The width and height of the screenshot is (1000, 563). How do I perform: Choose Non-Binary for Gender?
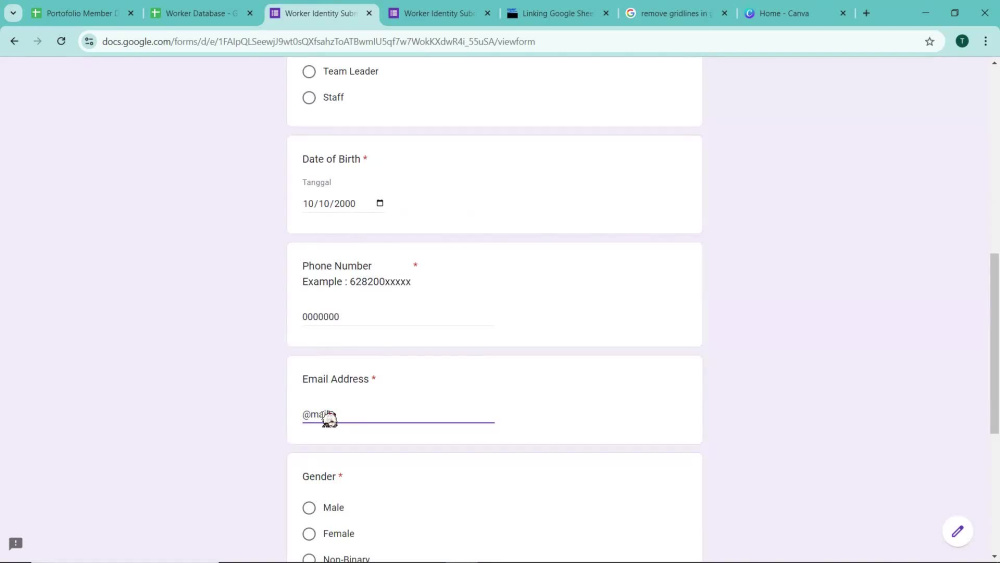point(309,559)
